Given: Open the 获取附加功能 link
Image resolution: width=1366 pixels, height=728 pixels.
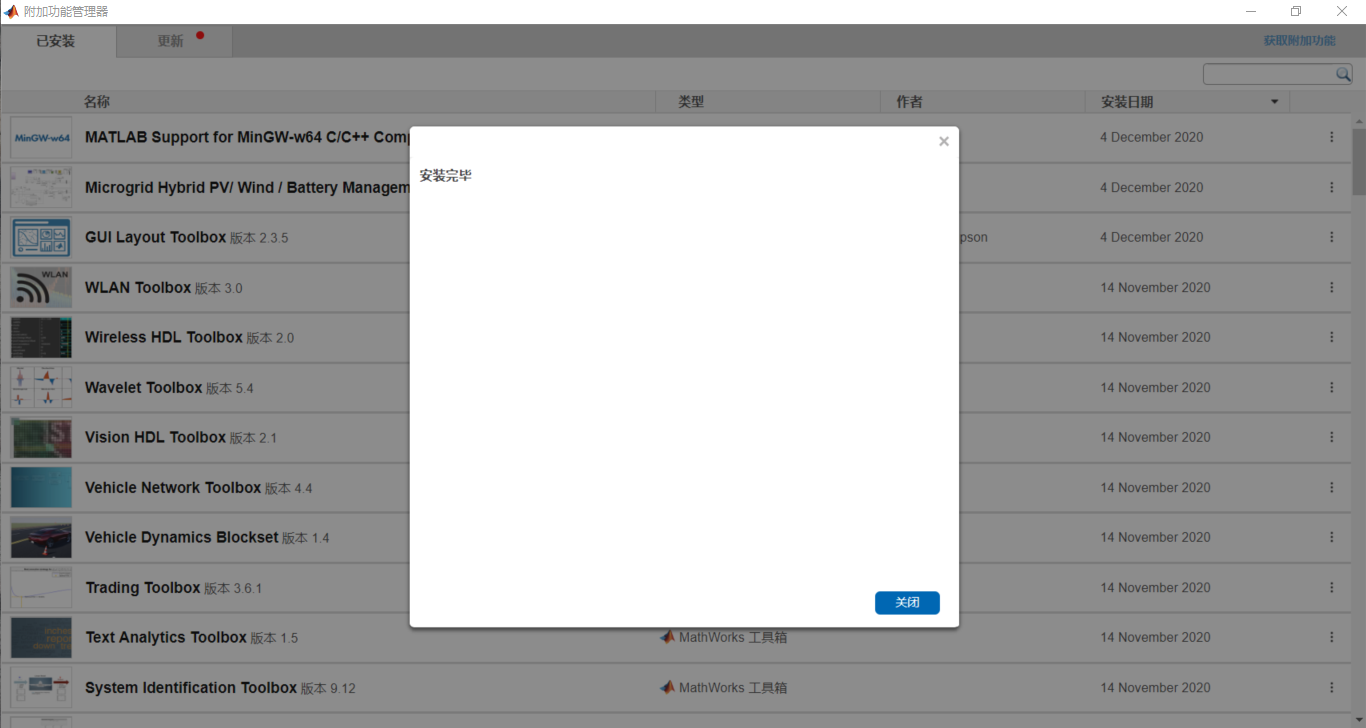Looking at the screenshot, I should click(1299, 41).
